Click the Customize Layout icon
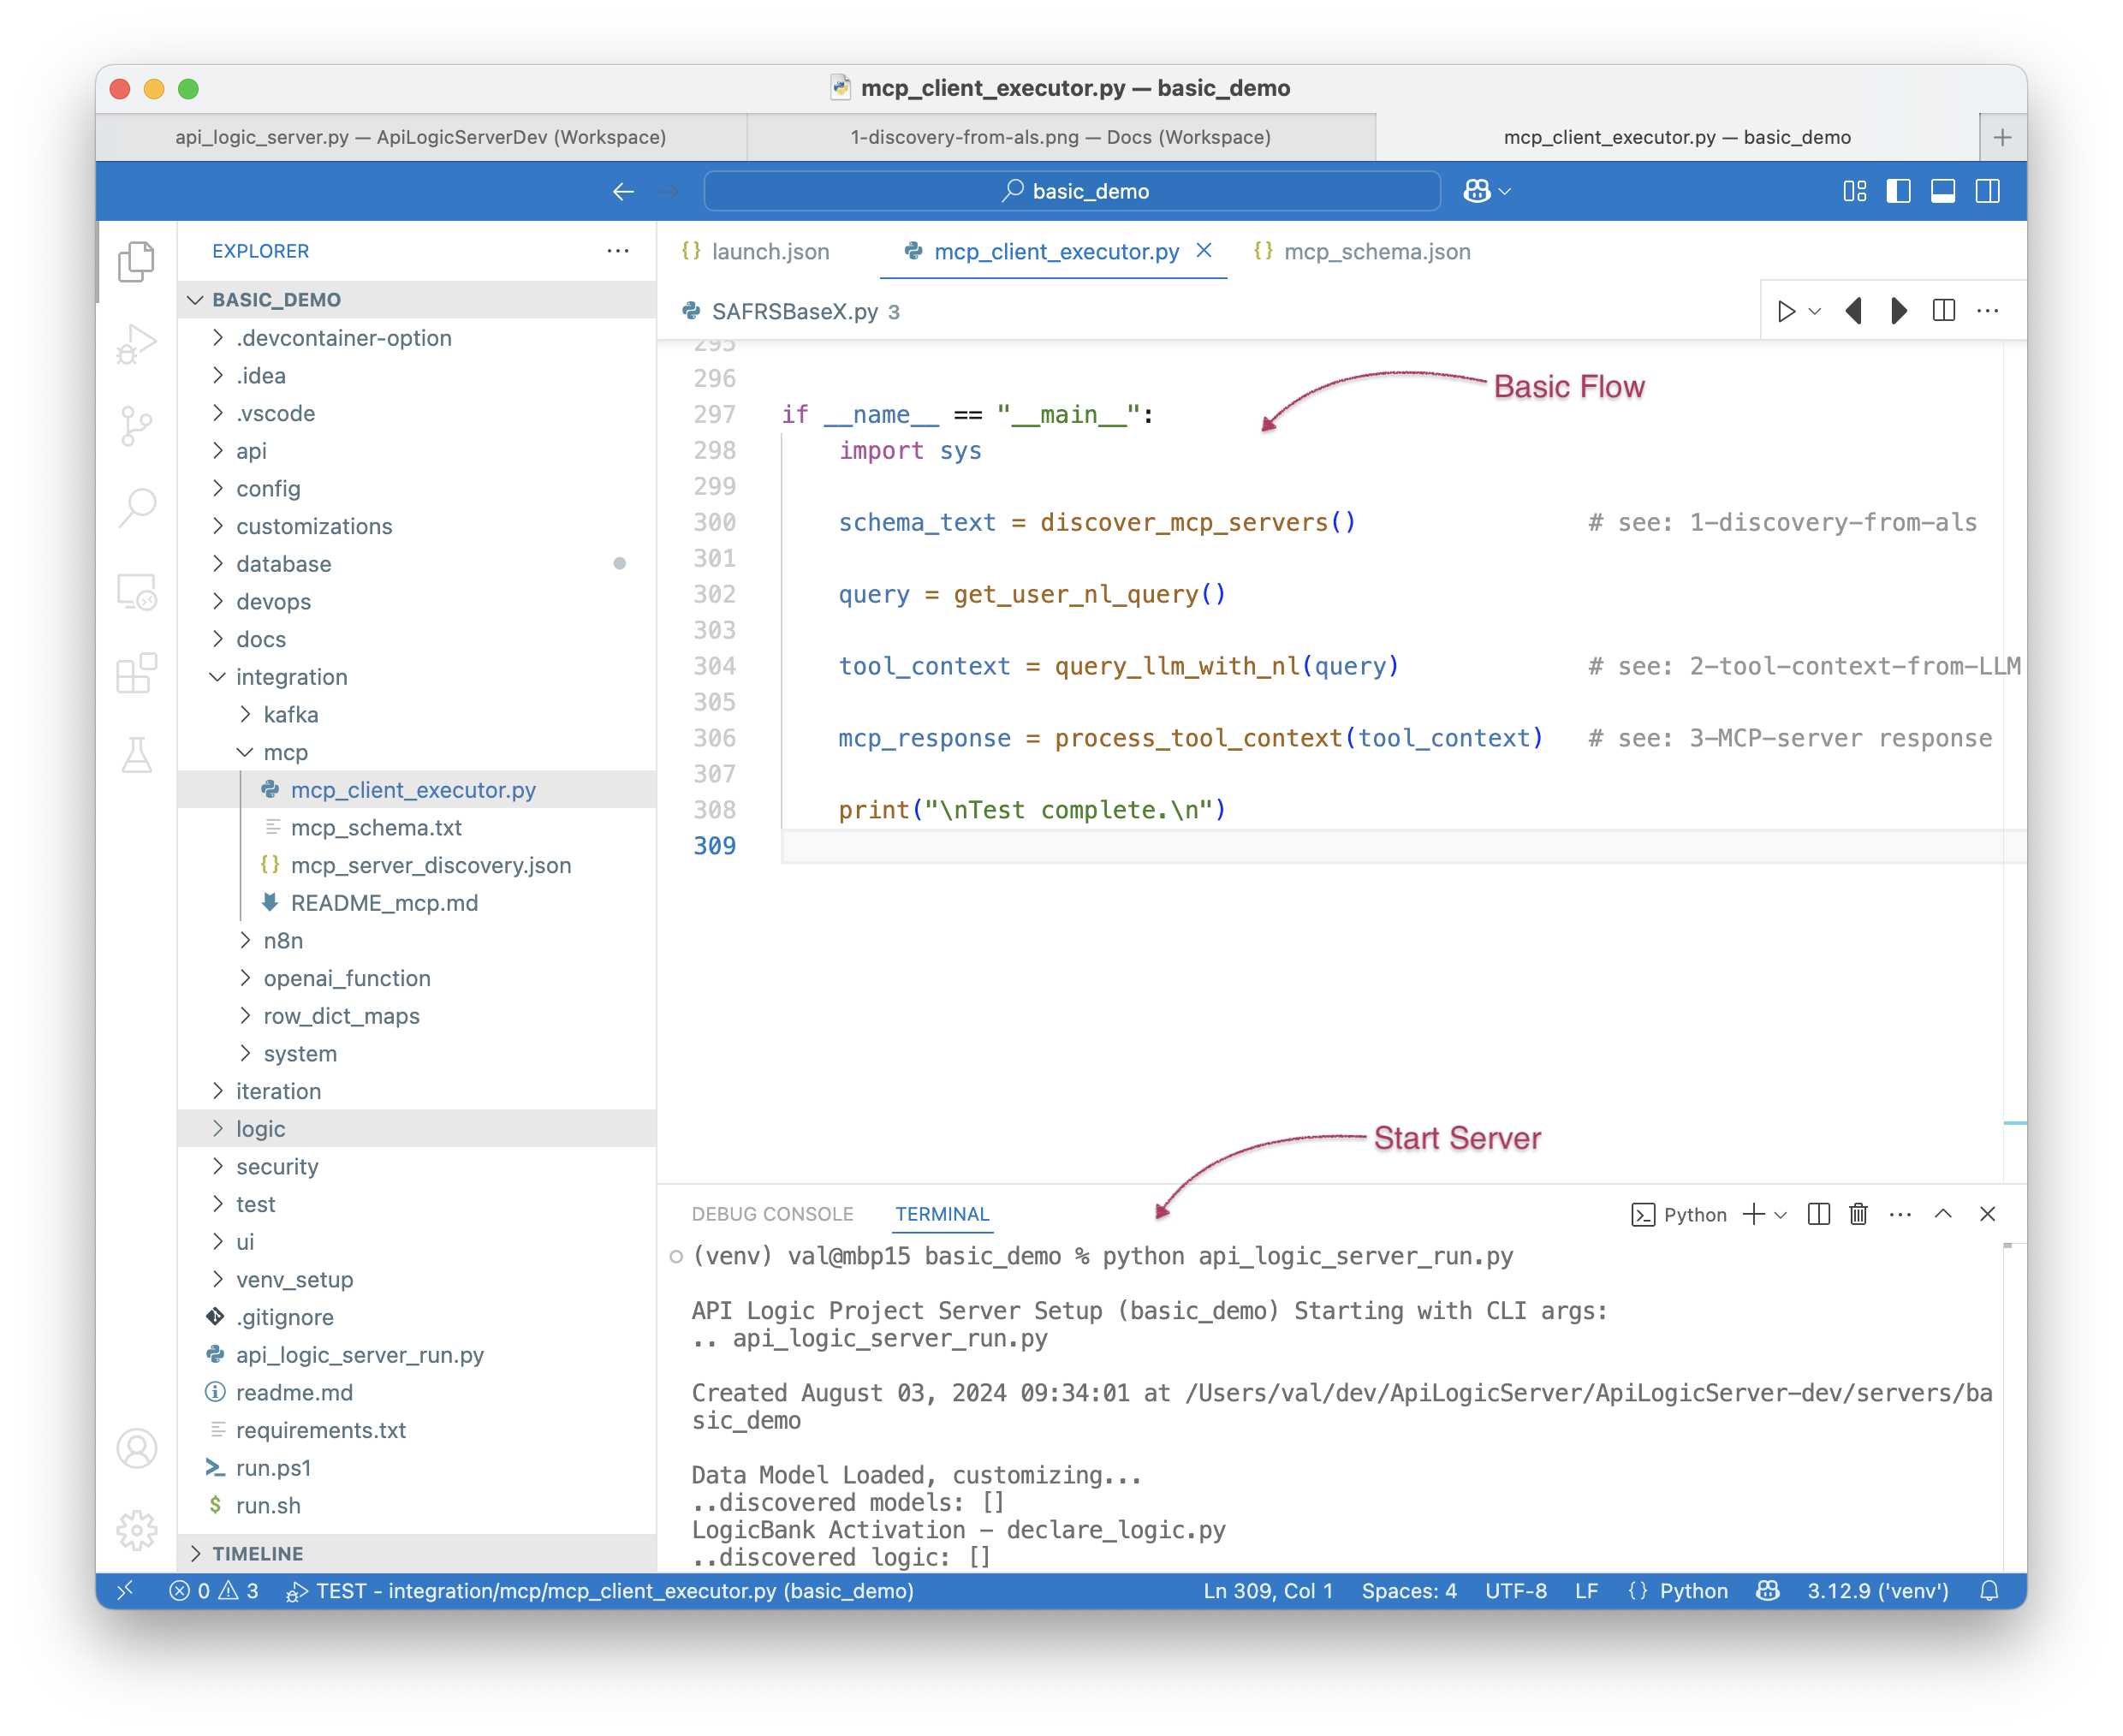 tap(1854, 191)
